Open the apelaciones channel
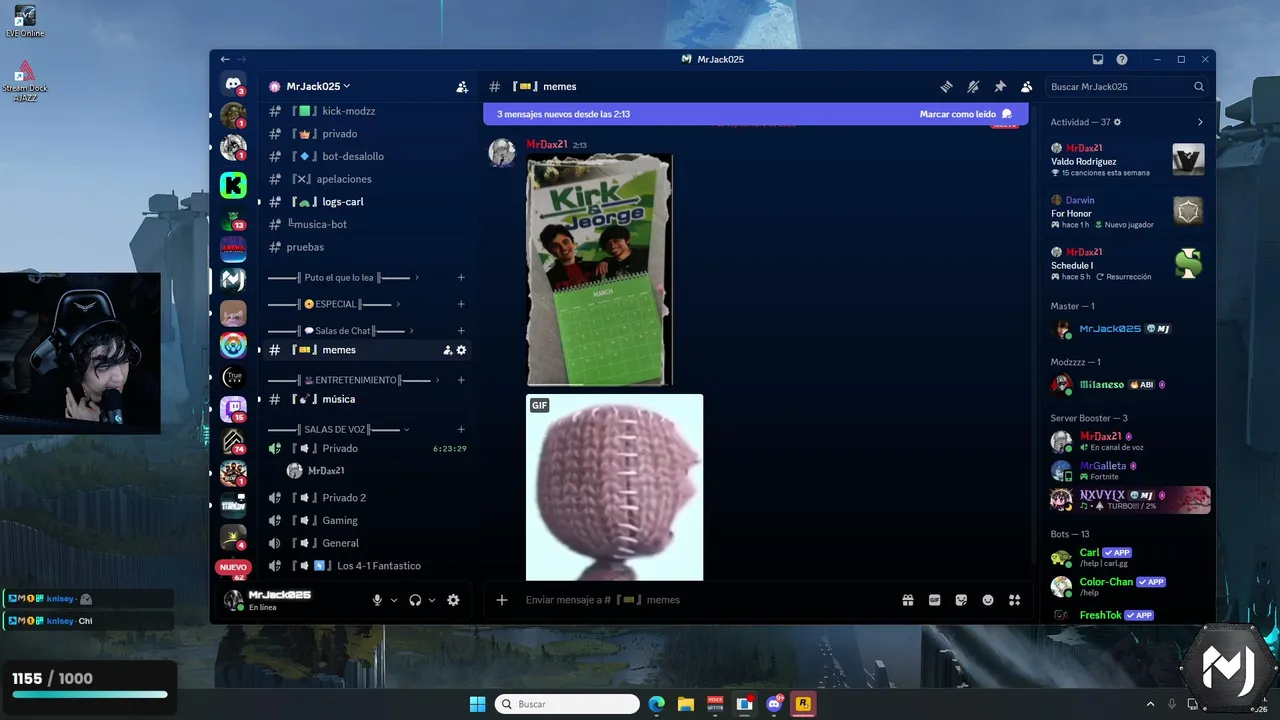 (366, 179)
